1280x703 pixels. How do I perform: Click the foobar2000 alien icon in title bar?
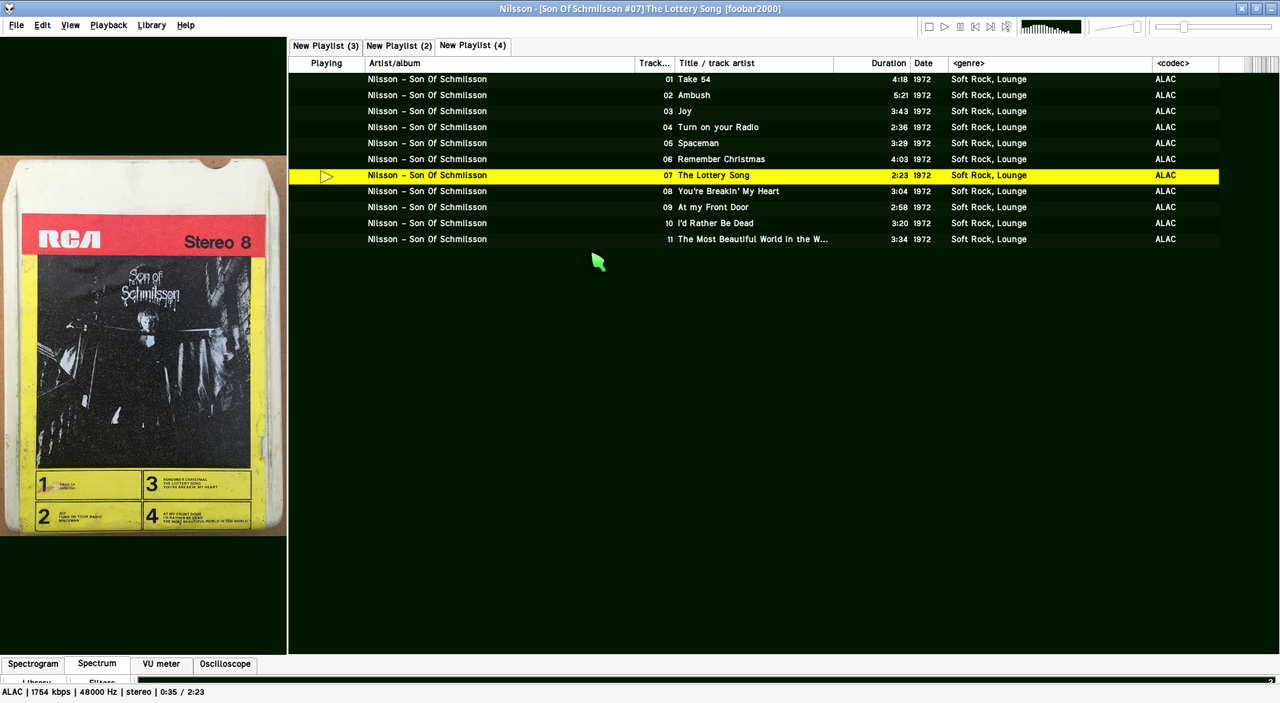point(8,8)
